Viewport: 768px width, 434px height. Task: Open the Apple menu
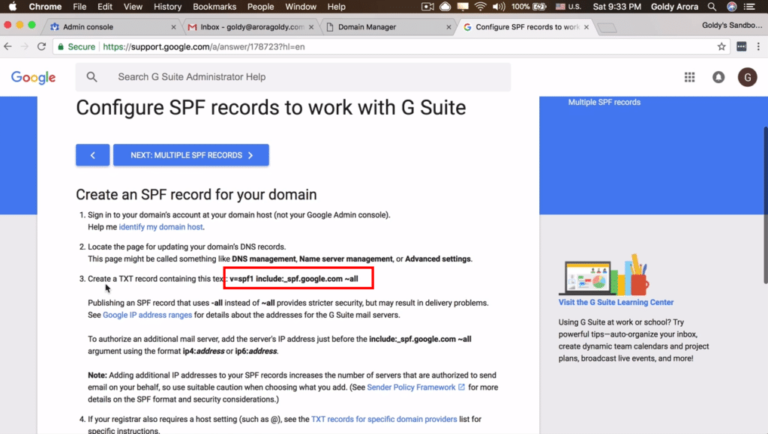tap(13, 7)
